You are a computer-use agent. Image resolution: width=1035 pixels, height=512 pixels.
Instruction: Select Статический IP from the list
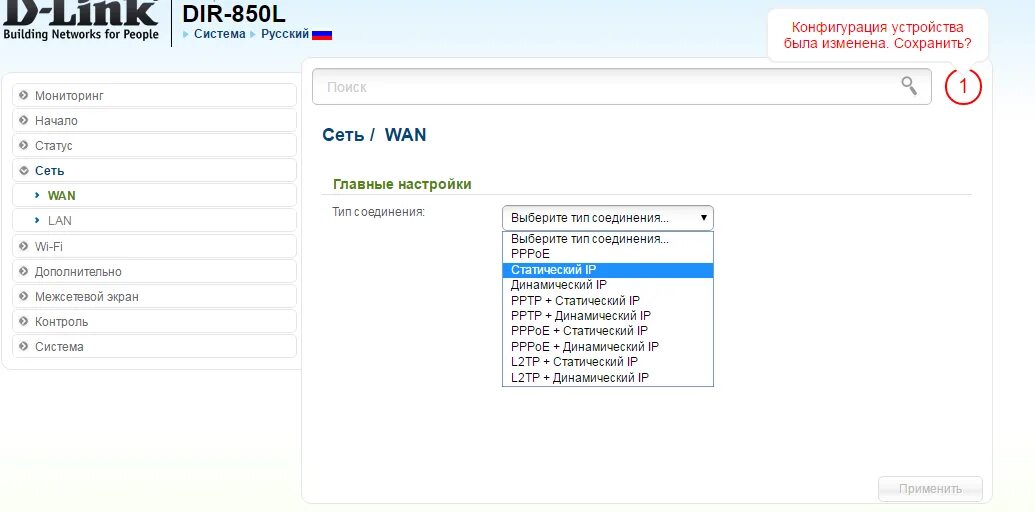click(x=608, y=270)
